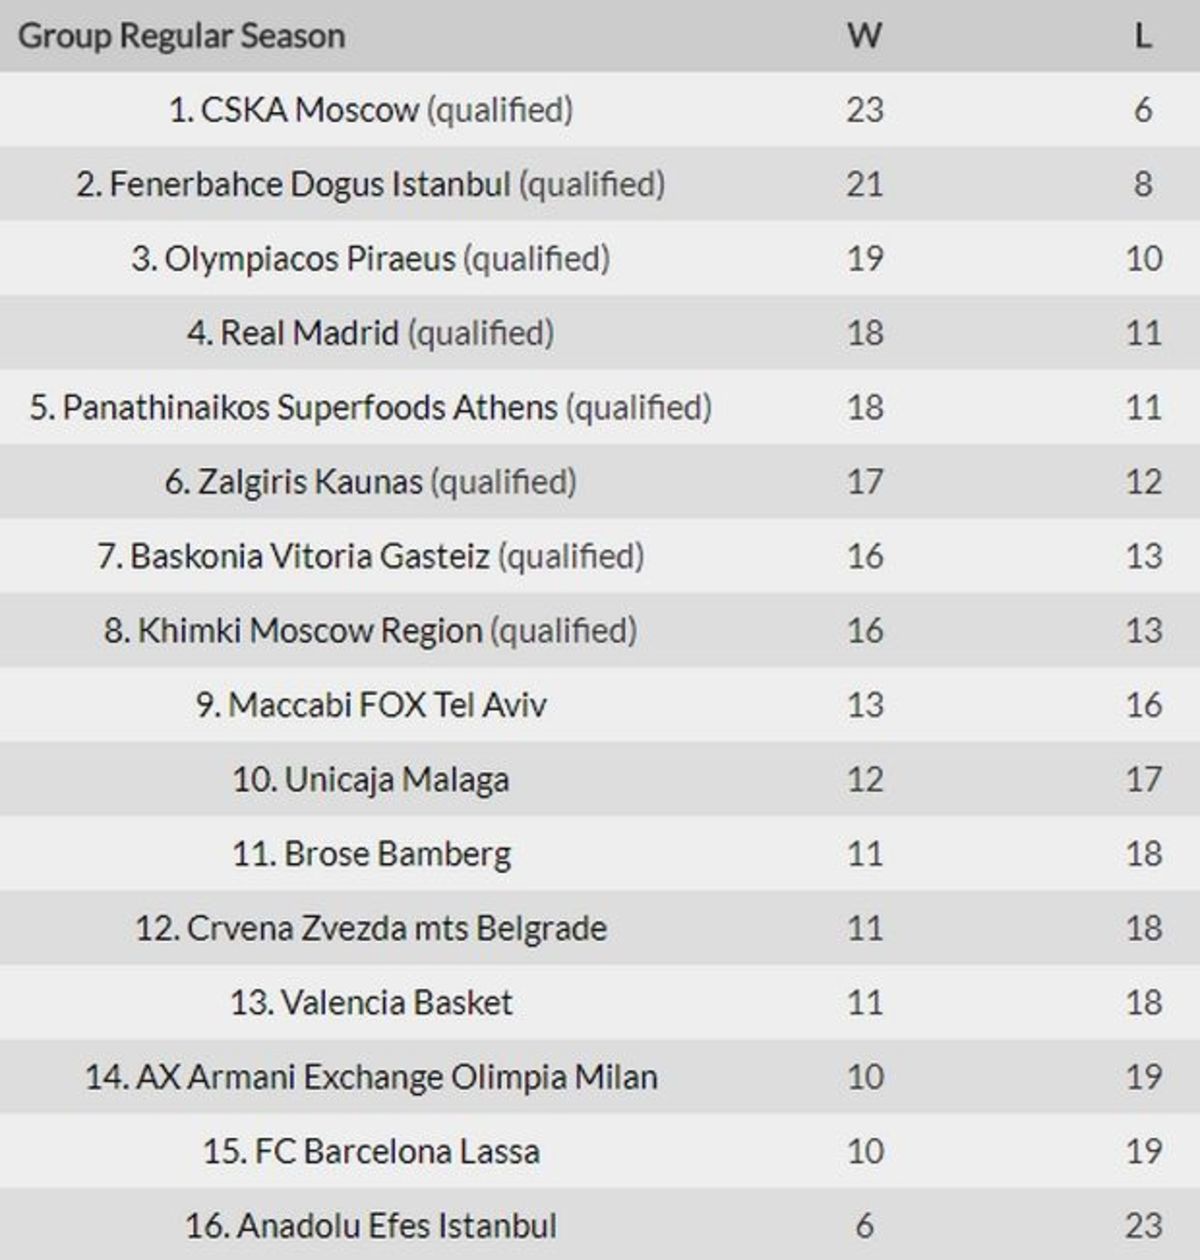Click FC Barcelona Lassa entry
Viewport: 1200px width, 1260px height.
click(397, 1152)
